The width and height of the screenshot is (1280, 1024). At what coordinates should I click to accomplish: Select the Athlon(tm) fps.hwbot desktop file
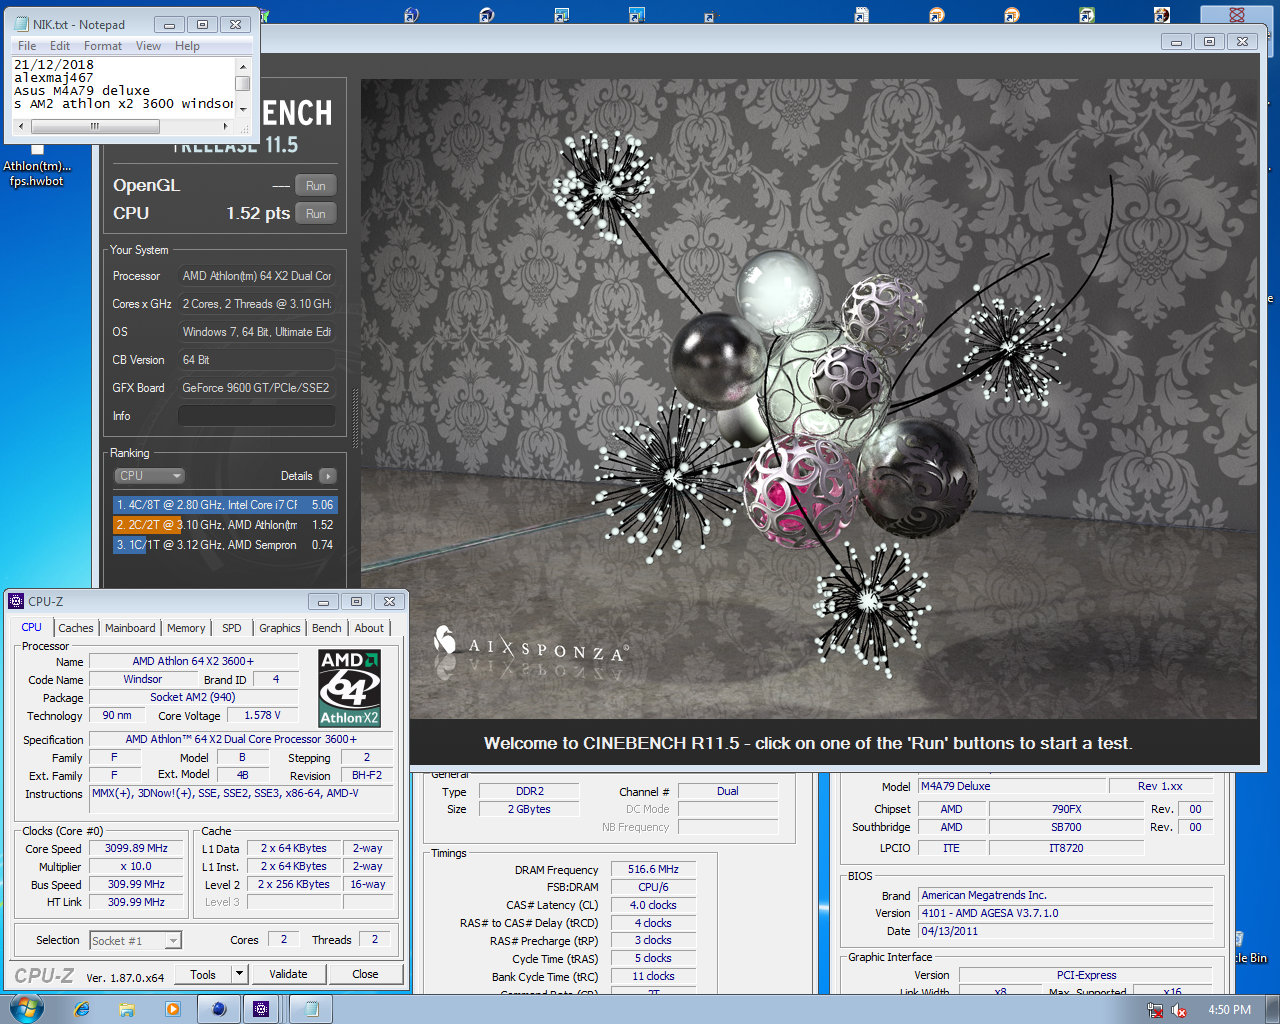[x=37, y=166]
